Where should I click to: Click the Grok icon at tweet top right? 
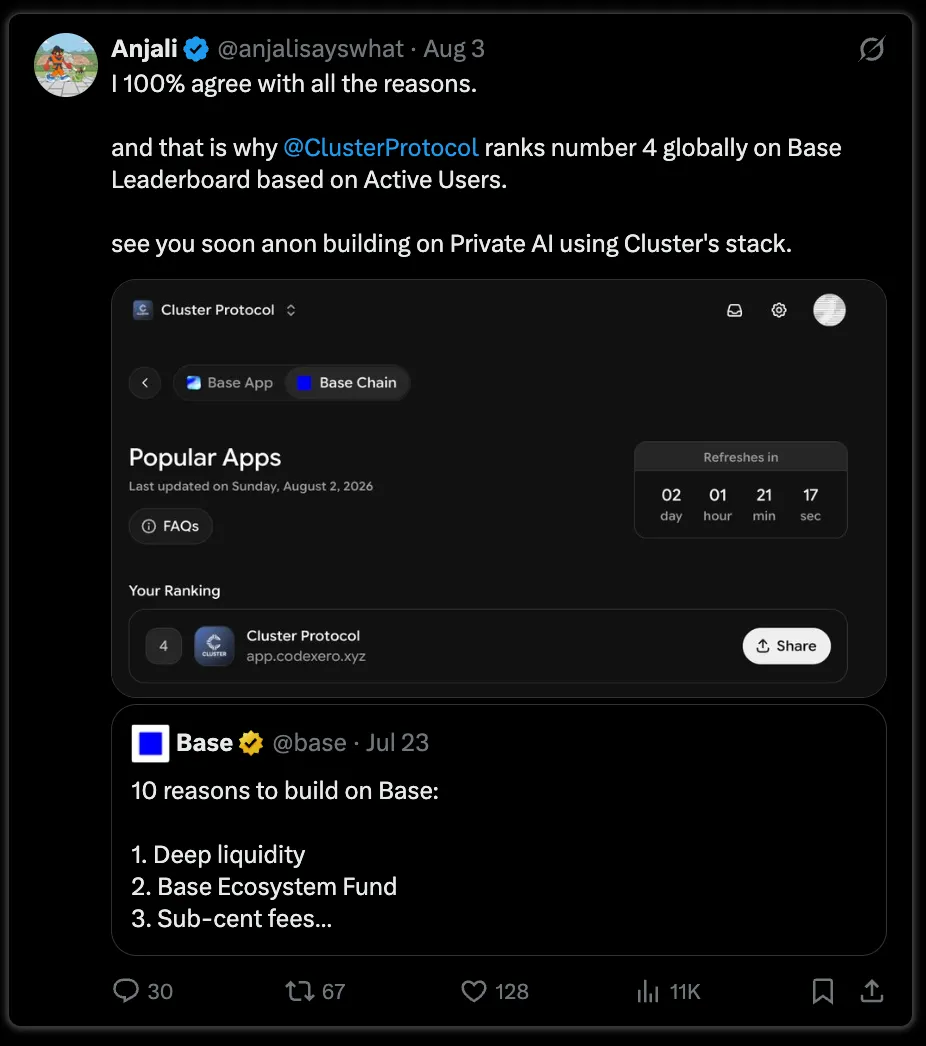click(x=871, y=49)
